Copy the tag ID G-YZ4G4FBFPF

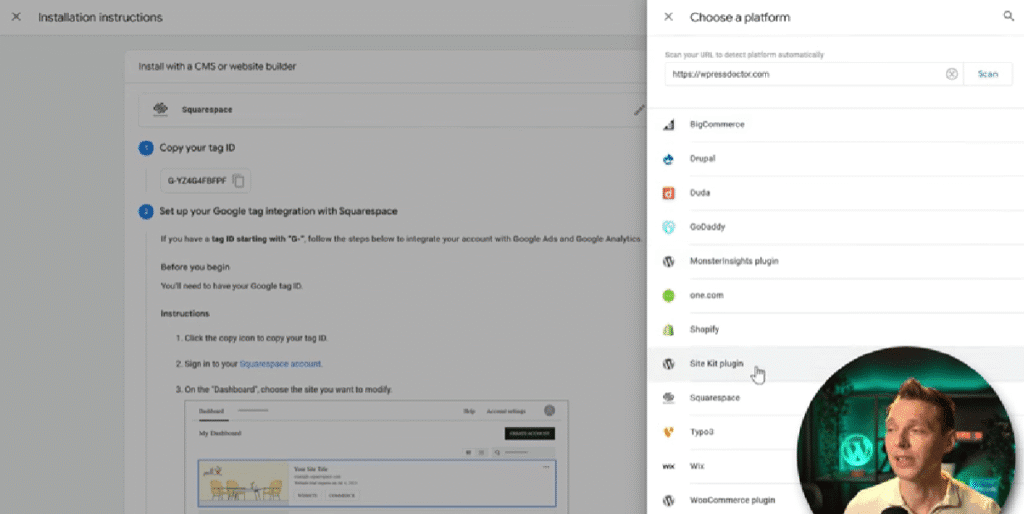(x=239, y=181)
